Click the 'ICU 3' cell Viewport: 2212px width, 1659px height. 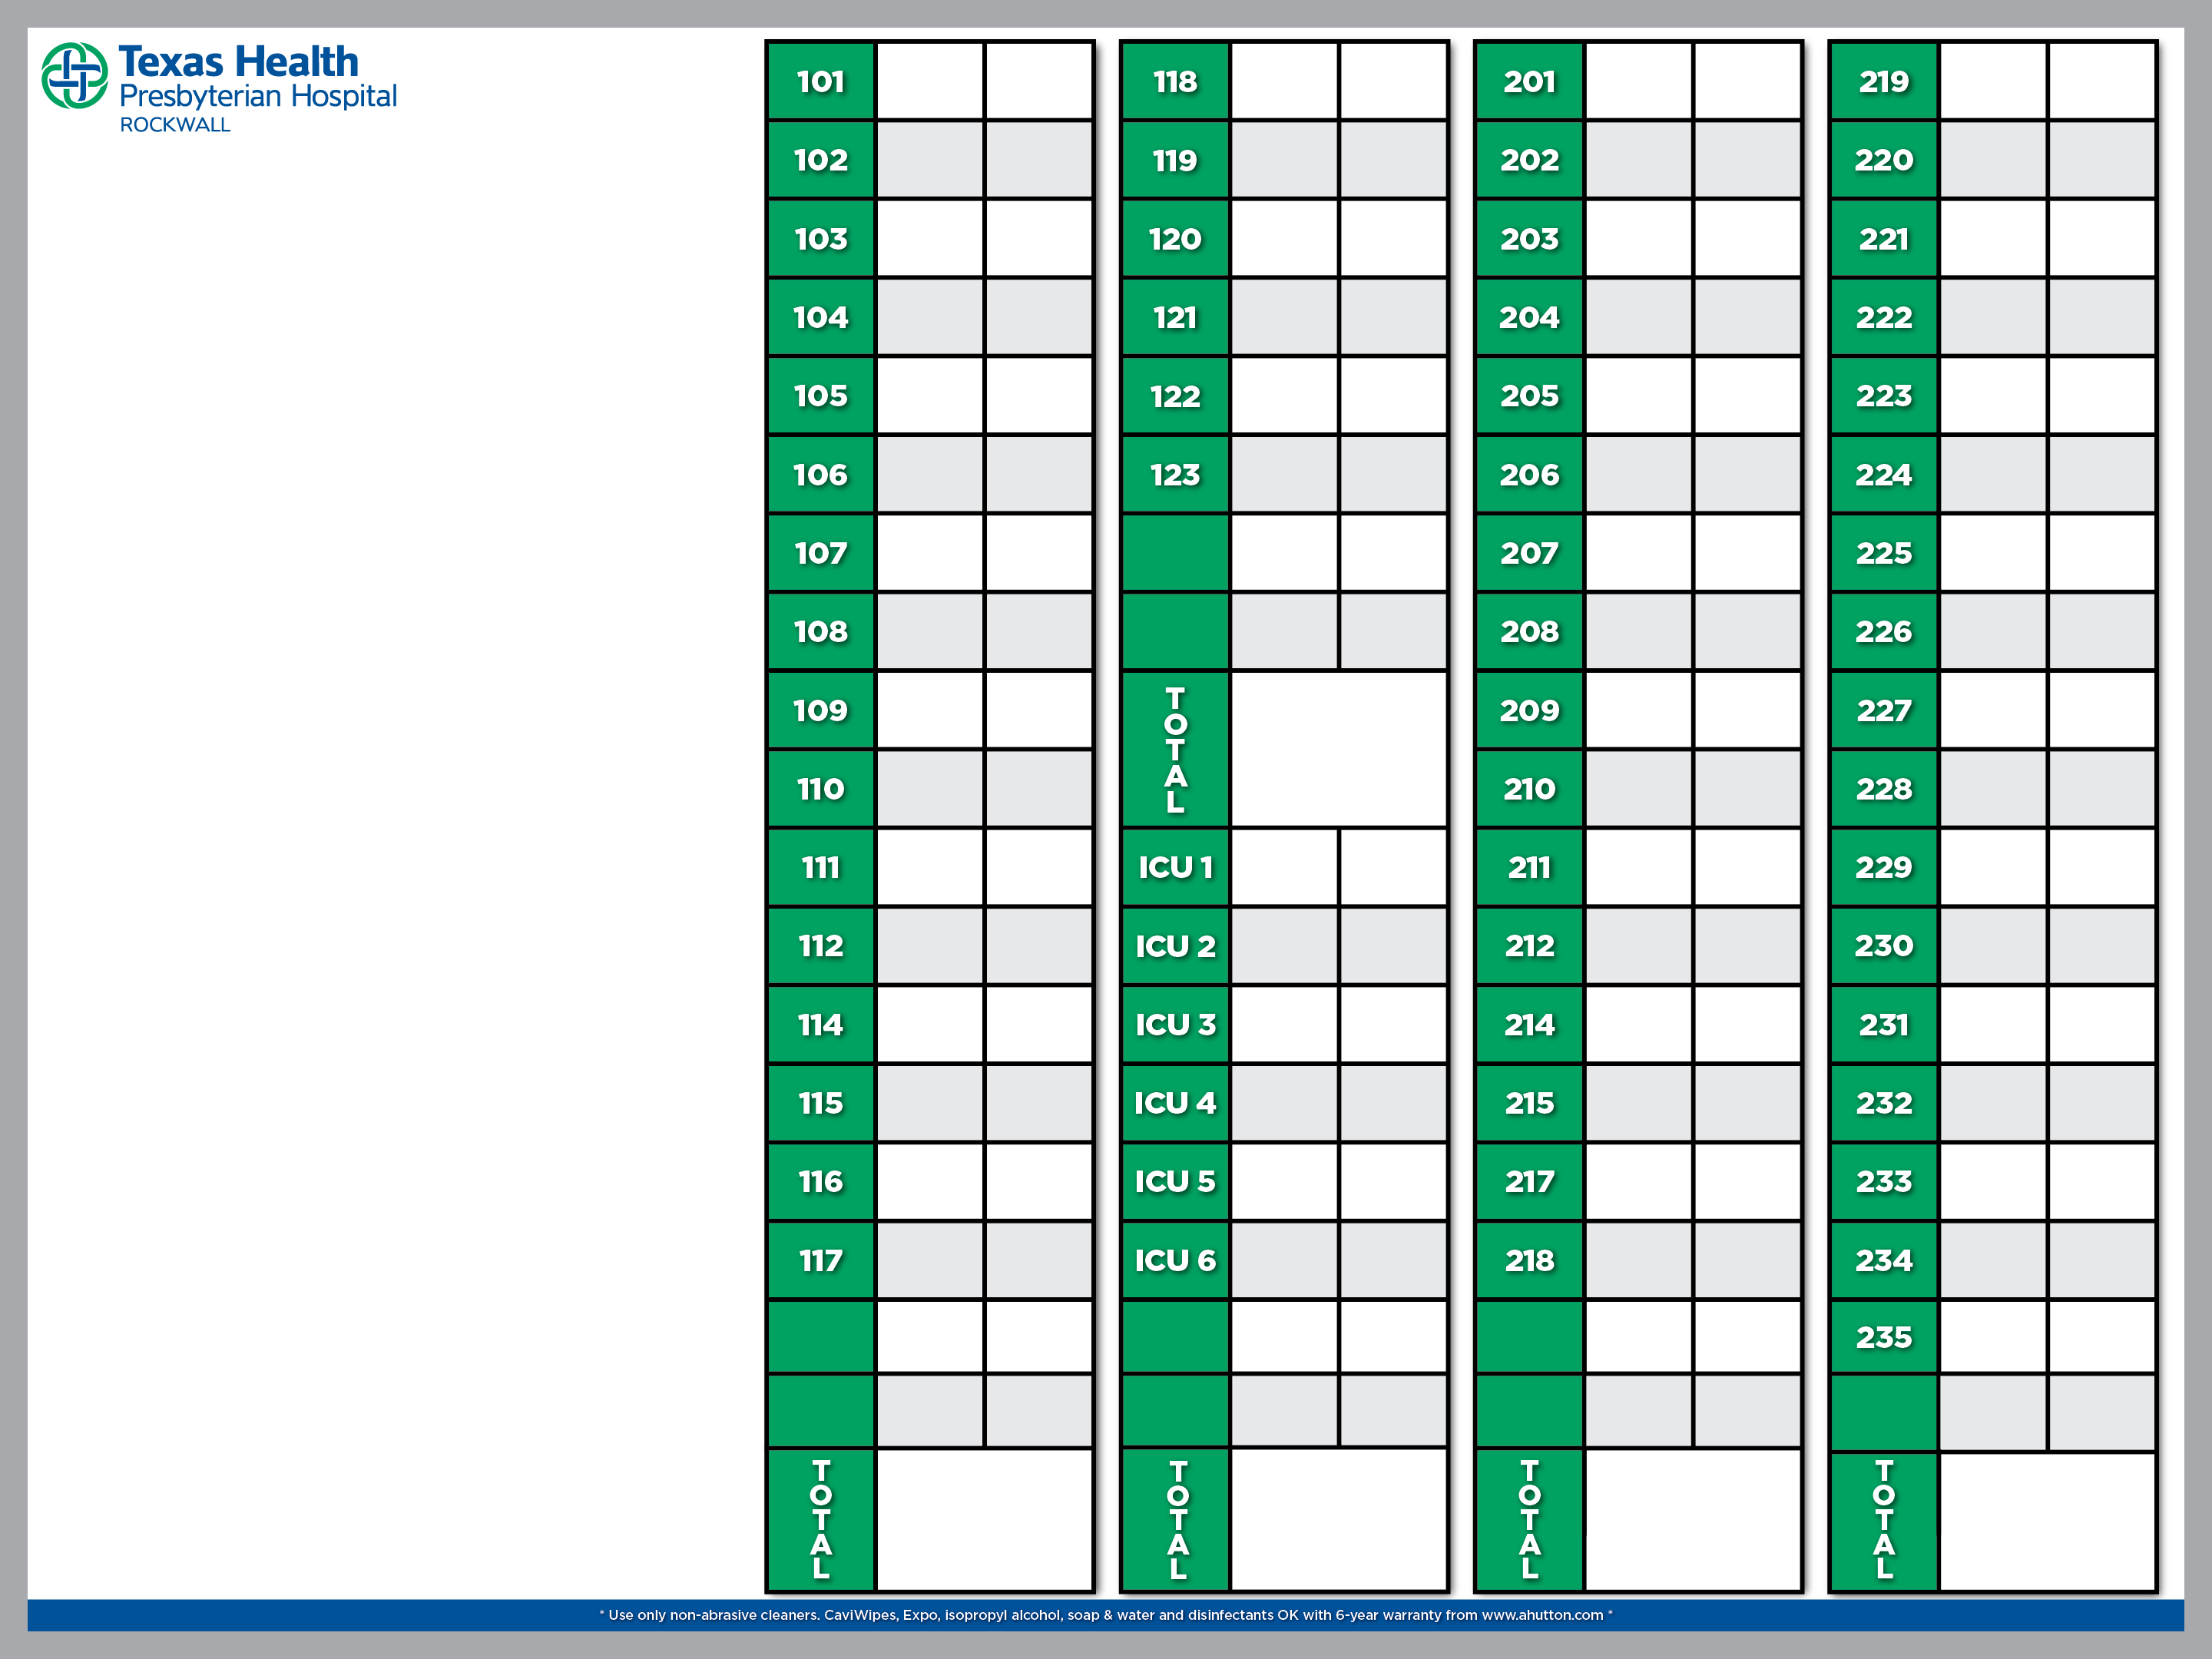(x=1175, y=1025)
